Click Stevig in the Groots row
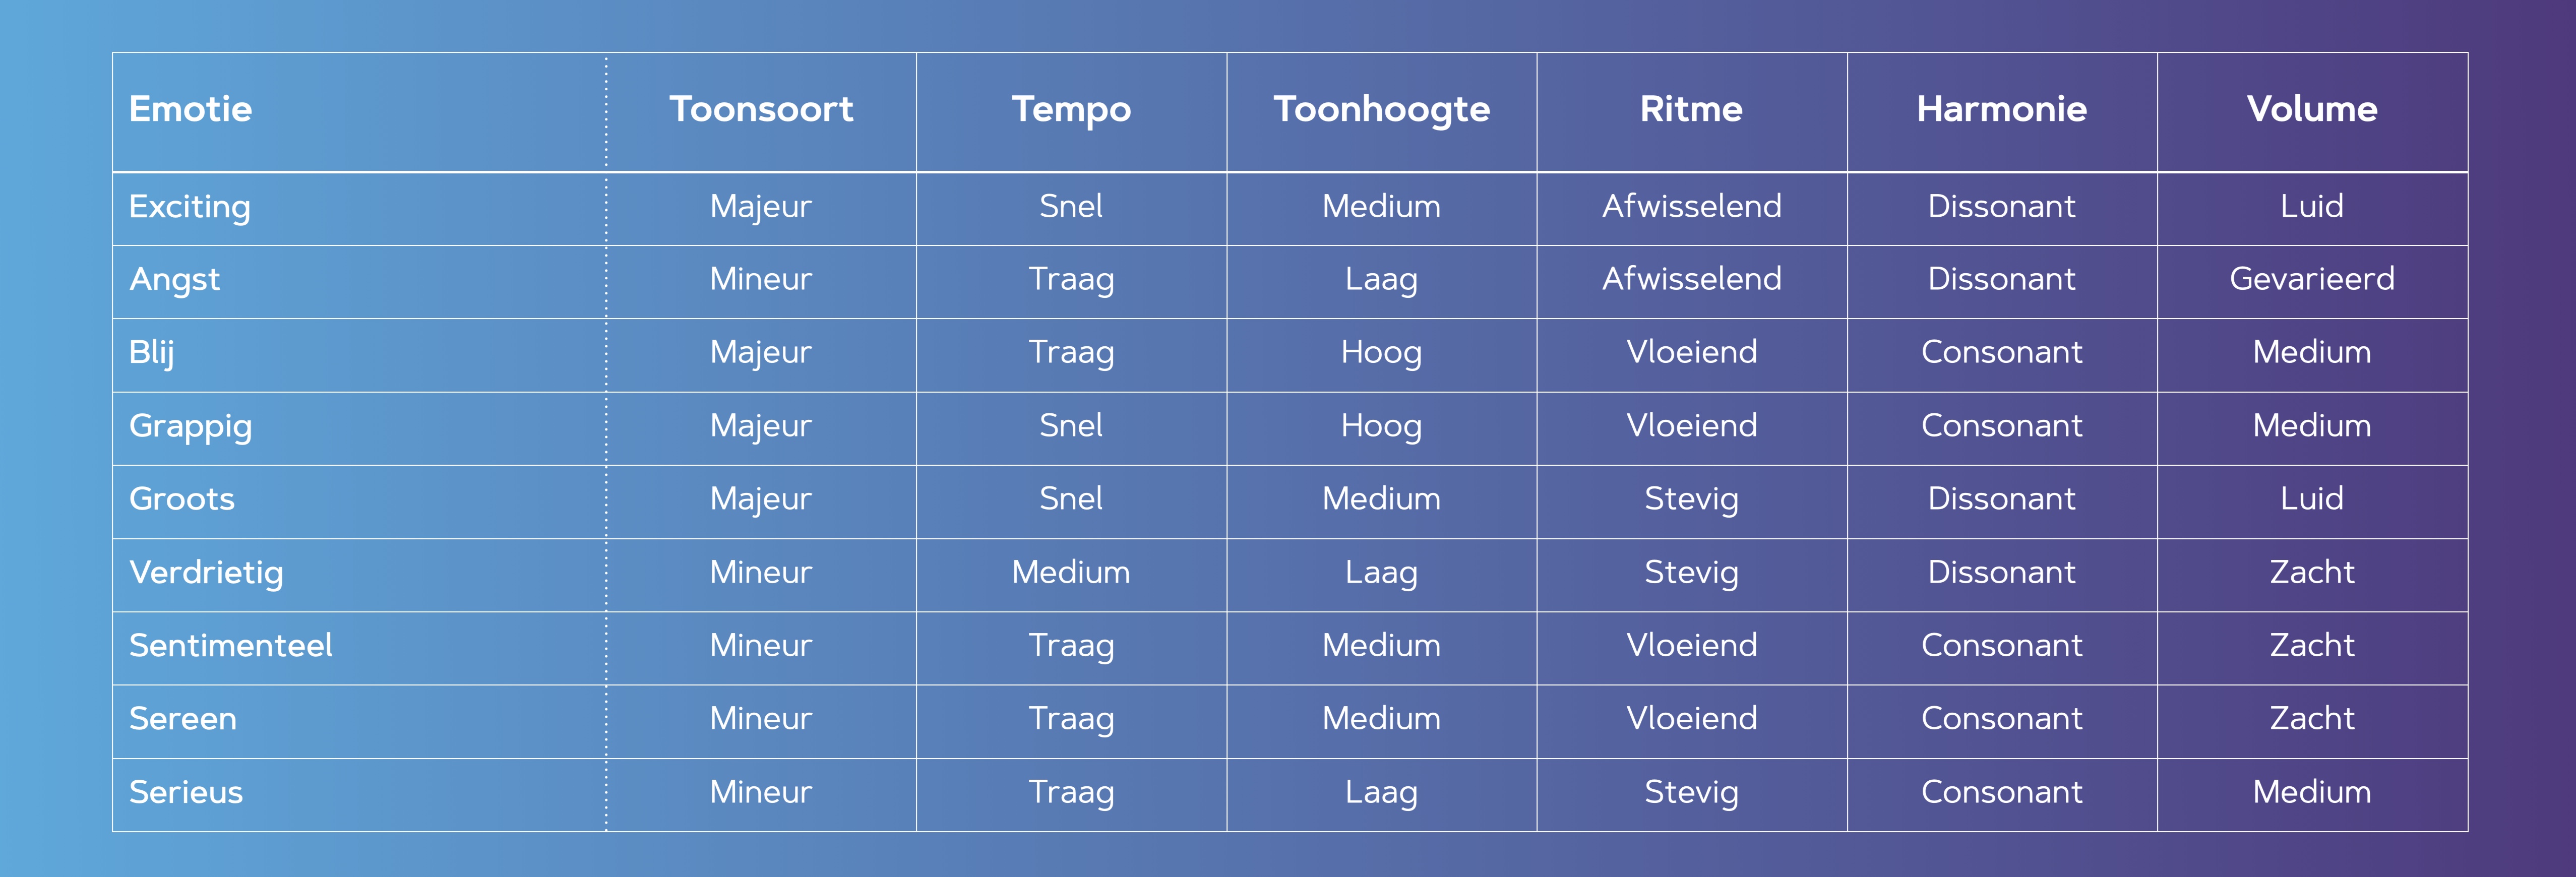 click(x=1691, y=500)
